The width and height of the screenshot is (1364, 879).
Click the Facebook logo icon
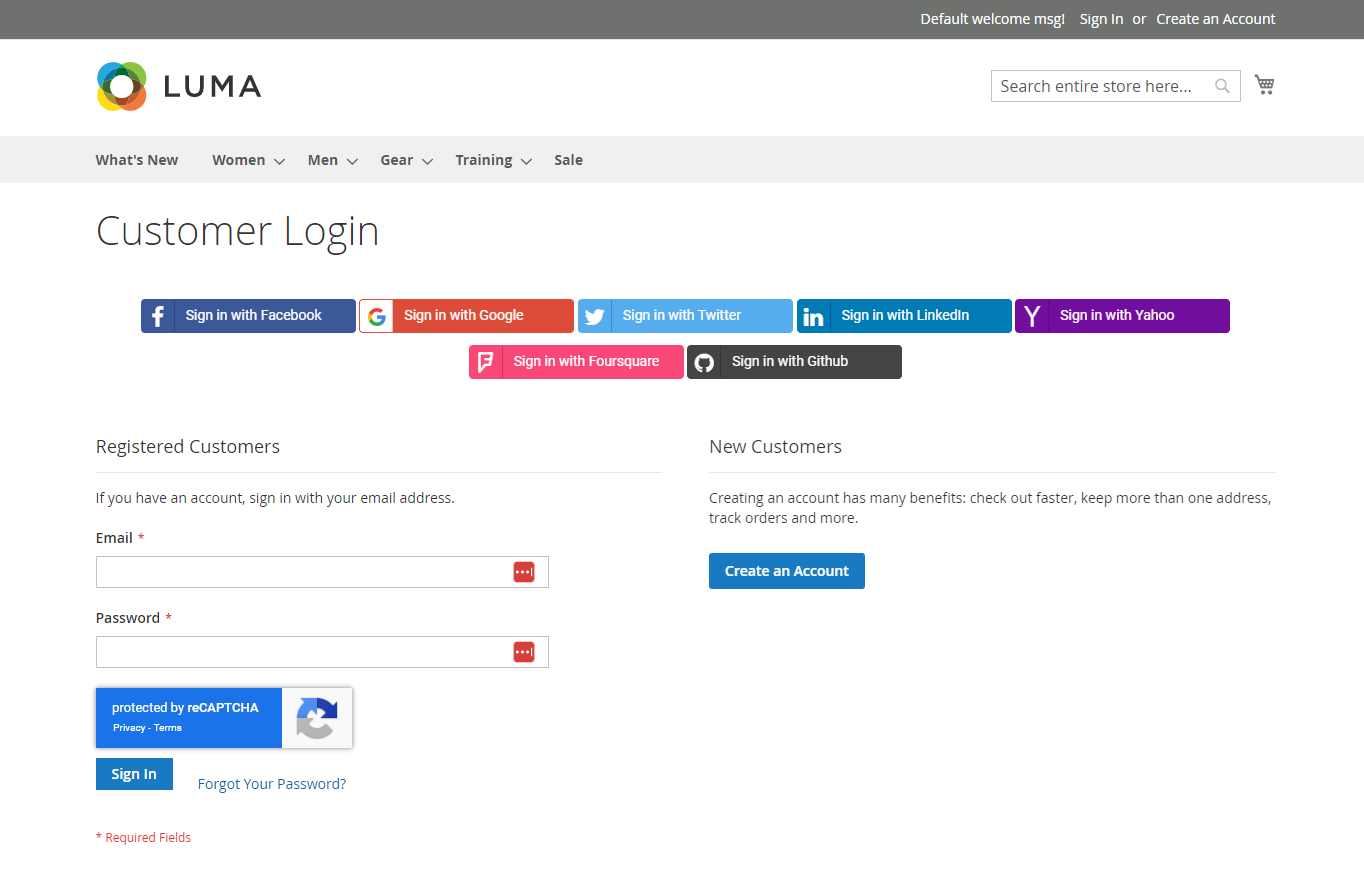tap(158, 316)
